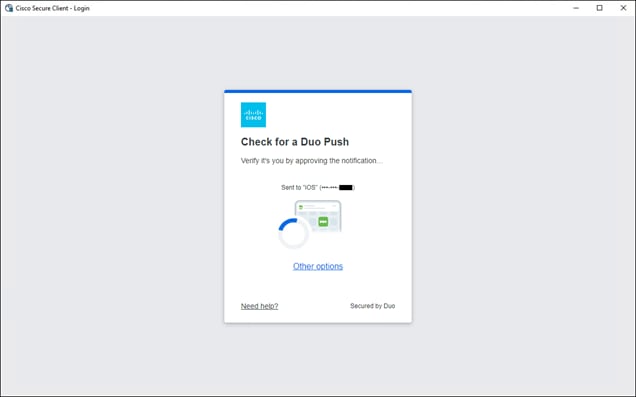The image size is (636, 397).
Task: Click the "Verify it's you by approving" text
Action: 312,161
